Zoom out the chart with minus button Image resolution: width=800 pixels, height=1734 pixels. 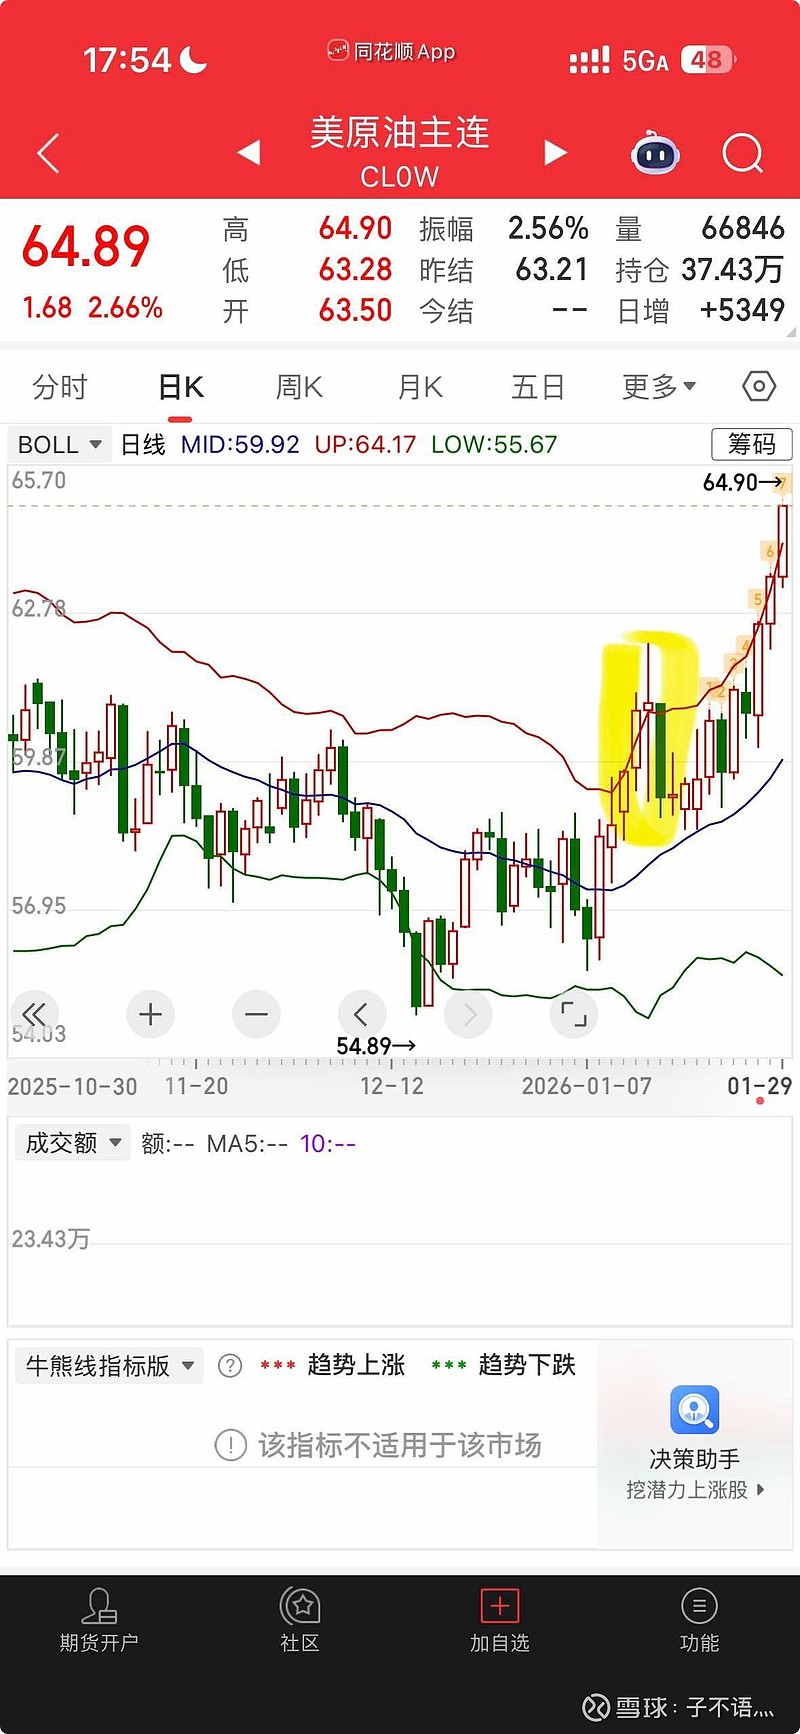[256, 1014]
